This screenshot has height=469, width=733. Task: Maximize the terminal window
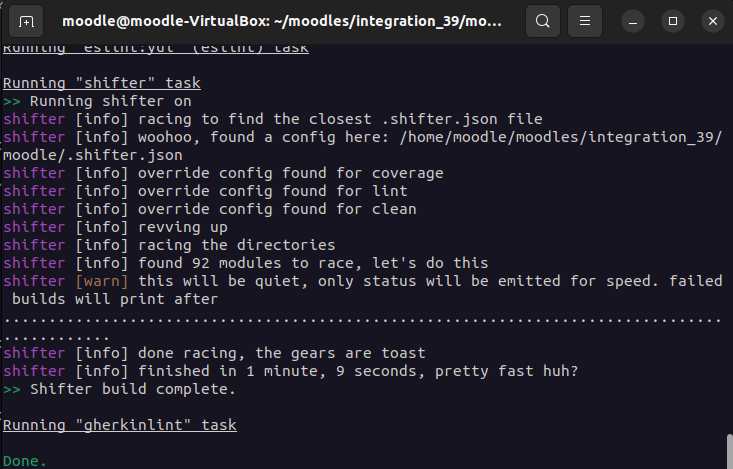click(x=673, y=22)
